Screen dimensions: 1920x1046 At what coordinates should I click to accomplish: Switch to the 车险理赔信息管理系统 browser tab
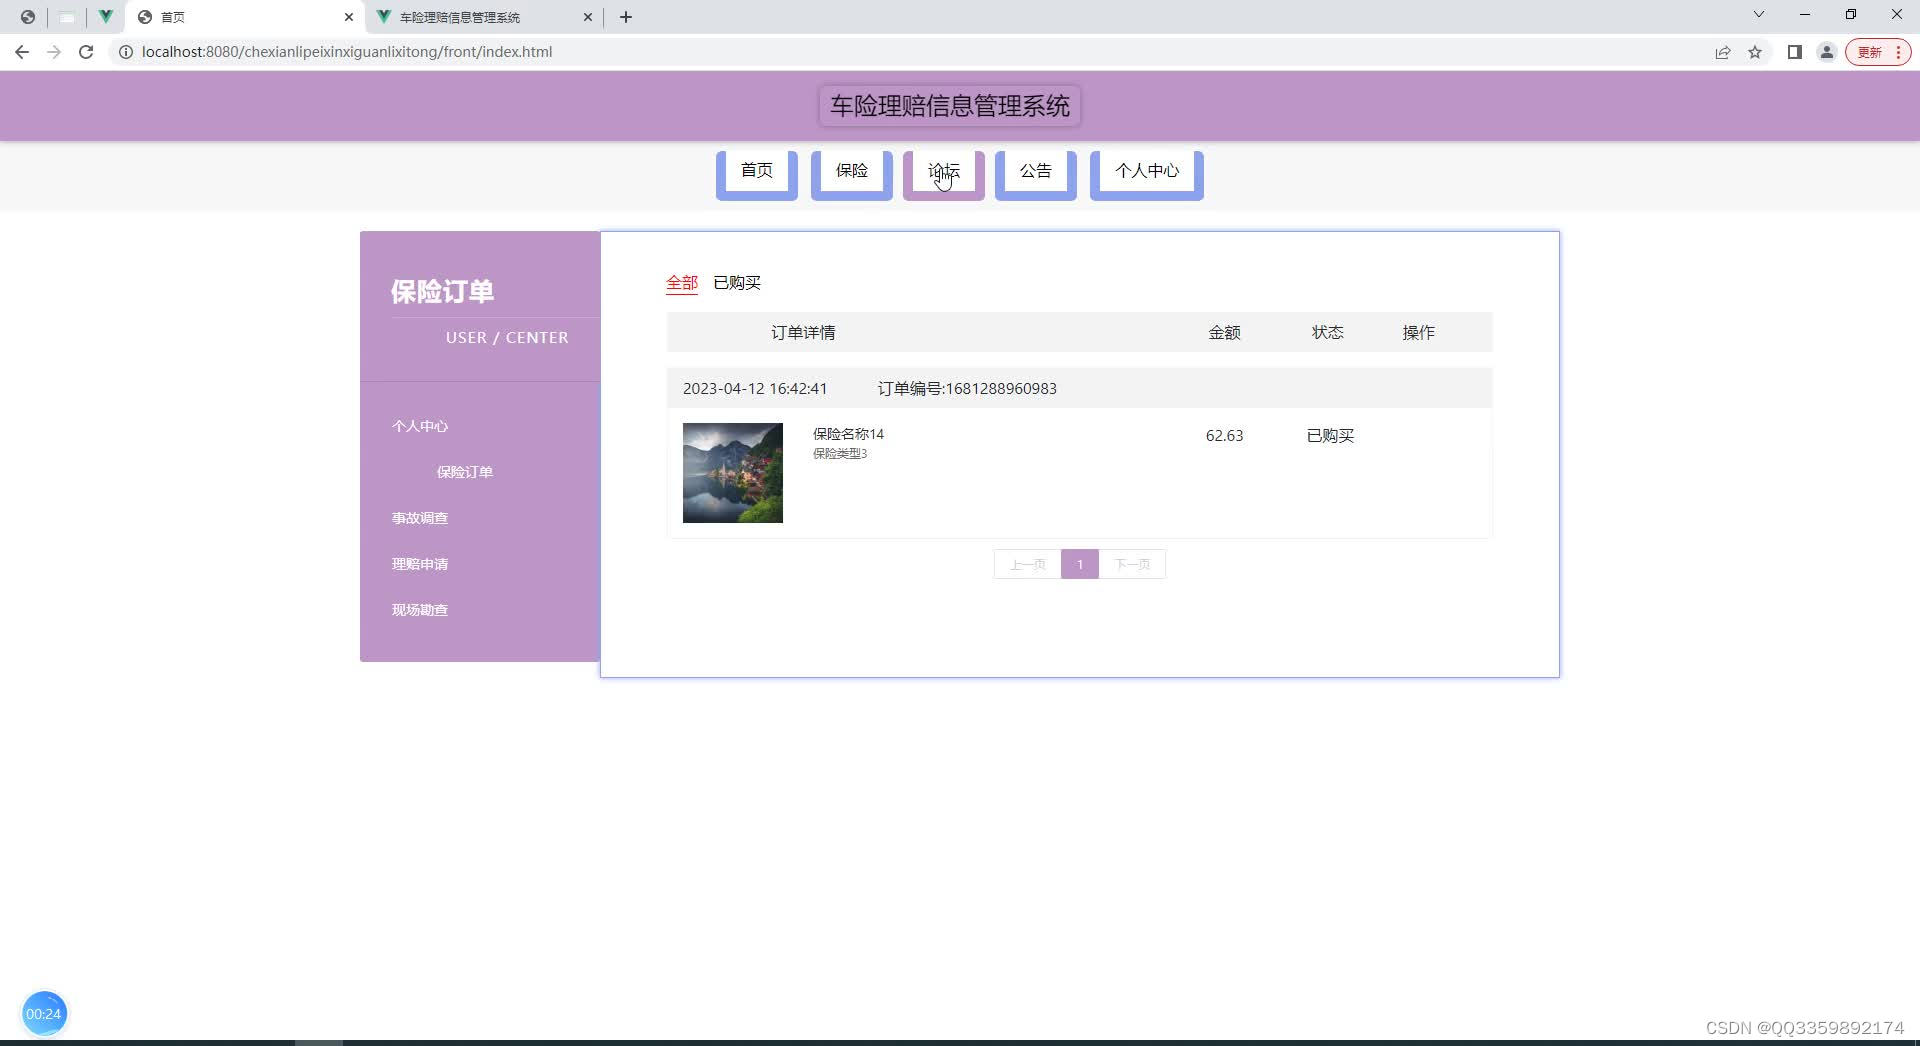(485, 17)
